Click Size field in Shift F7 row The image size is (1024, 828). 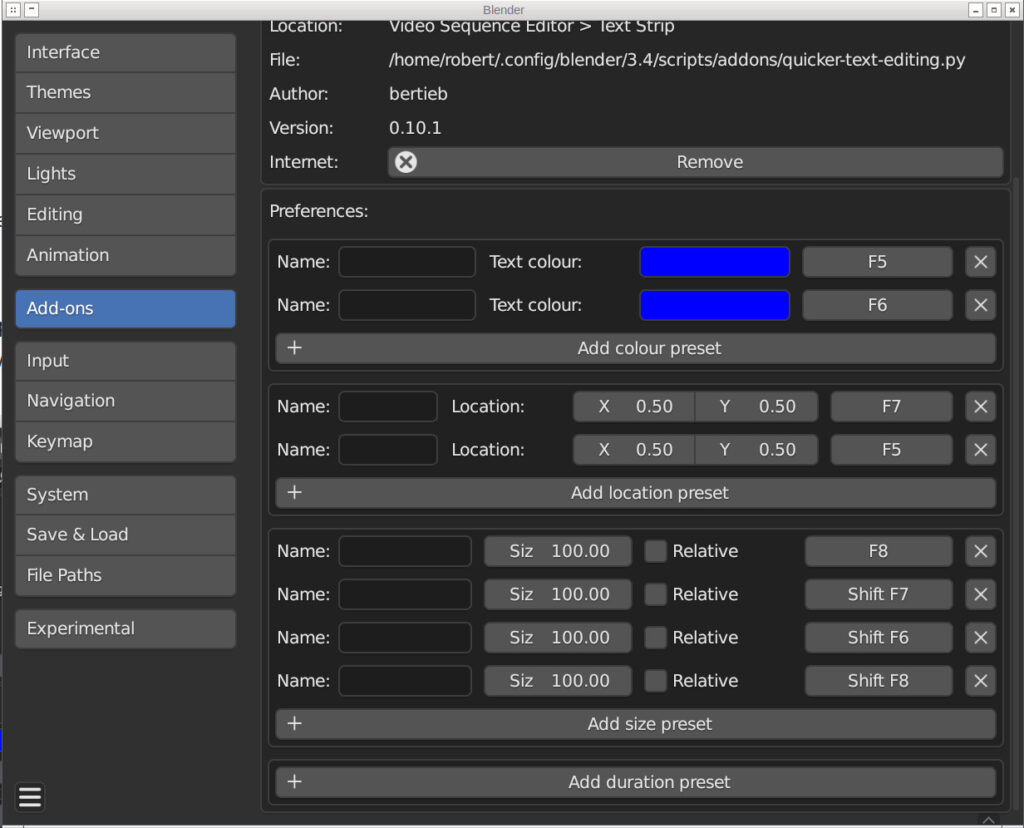[x=558, y=594]
